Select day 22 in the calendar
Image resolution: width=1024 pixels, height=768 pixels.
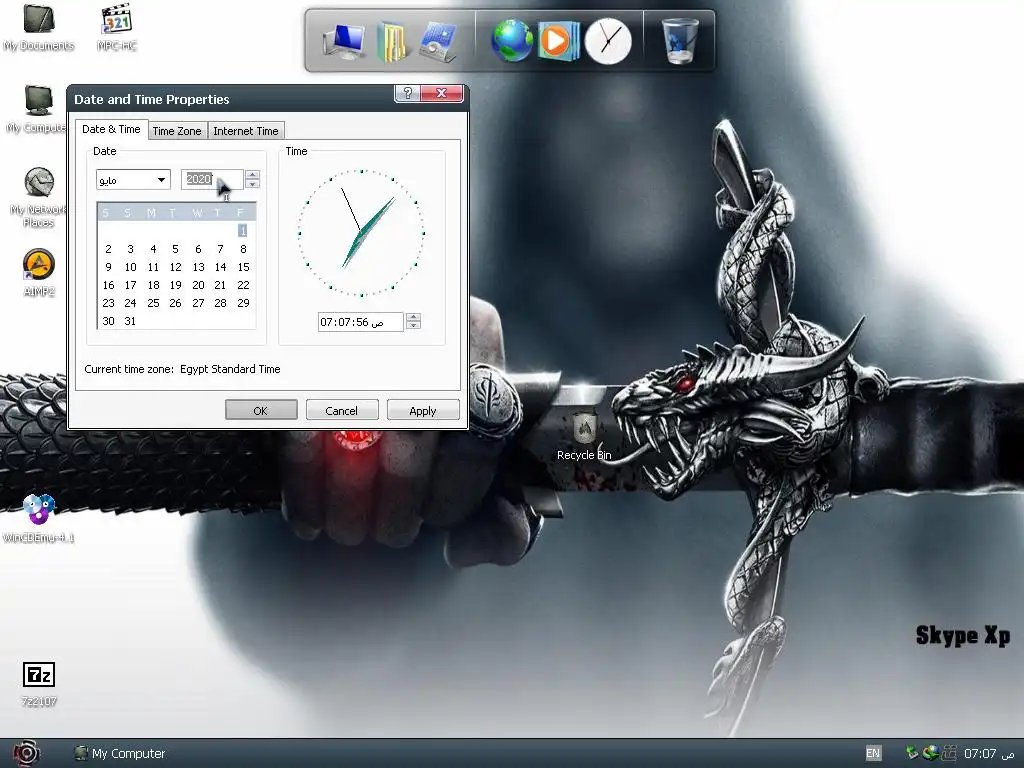pyautogui.click(x=243, y=285)
